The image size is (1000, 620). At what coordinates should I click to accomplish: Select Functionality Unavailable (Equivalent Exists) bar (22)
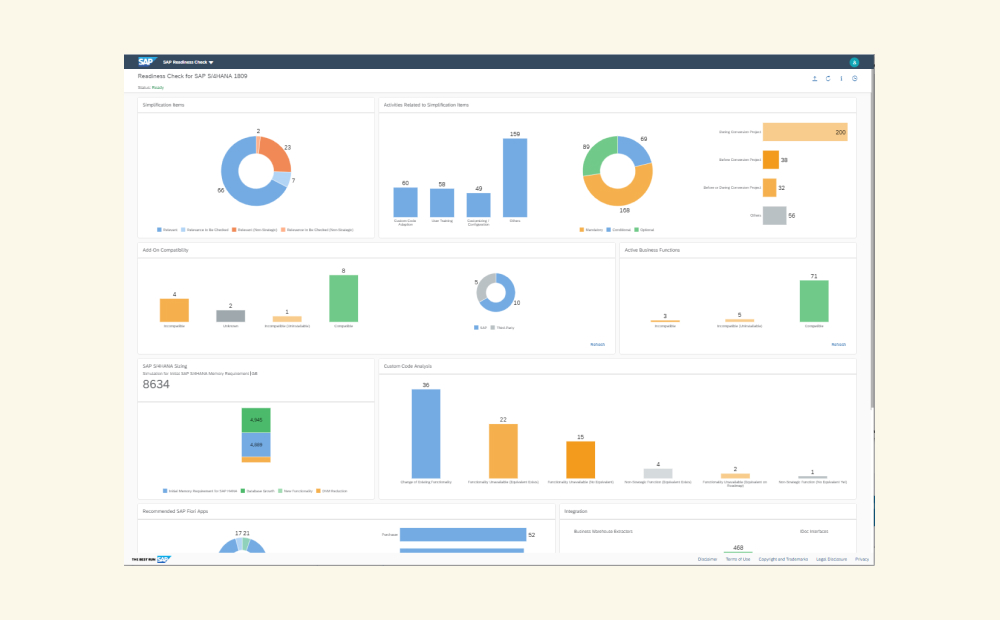(x=503, y=451)
